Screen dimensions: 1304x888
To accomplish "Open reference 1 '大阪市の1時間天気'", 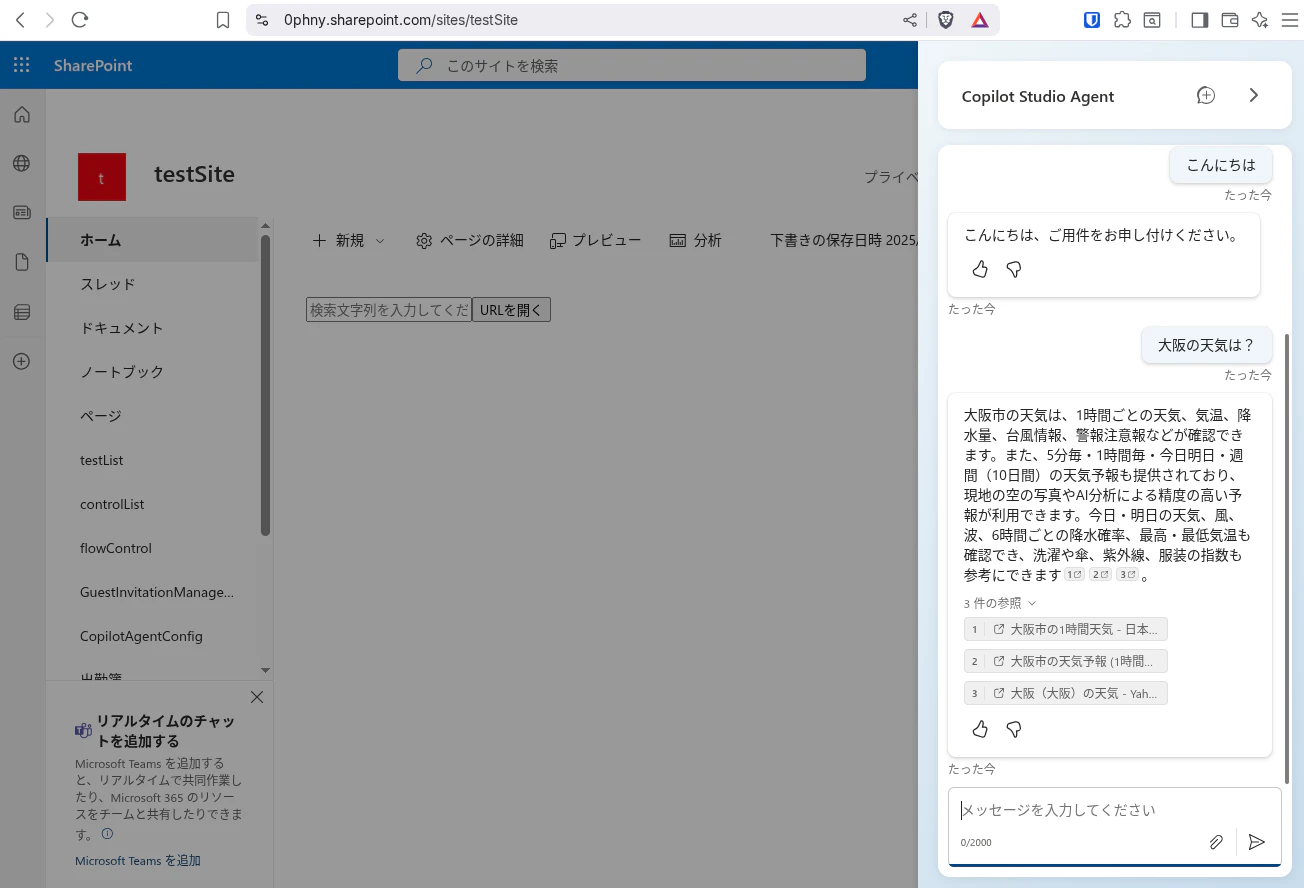I will tap(1065, 629).
